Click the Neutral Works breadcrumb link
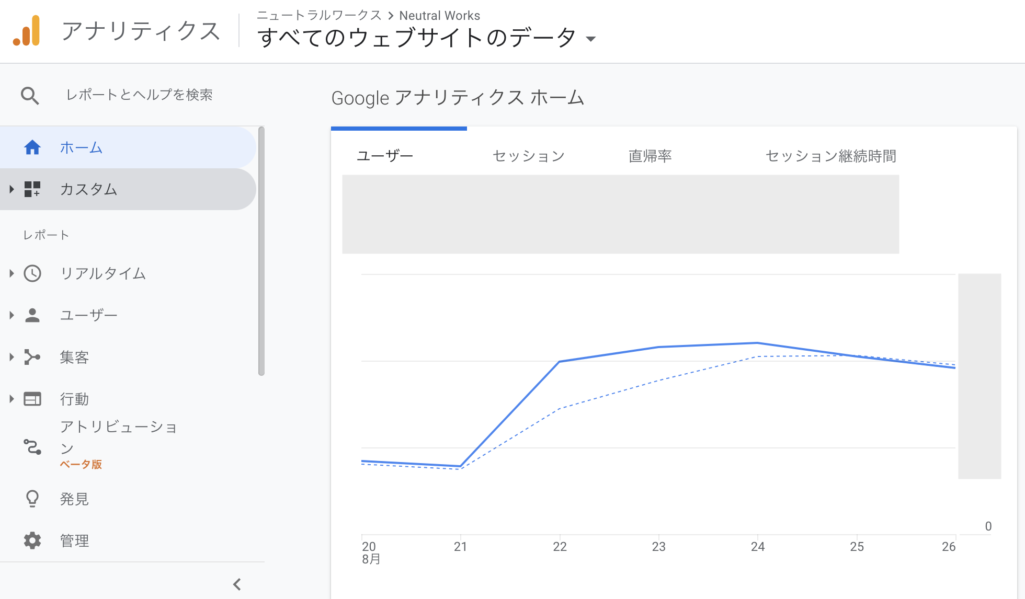The width and height of the screenshot is (1025, 599). tap(438, 15)
